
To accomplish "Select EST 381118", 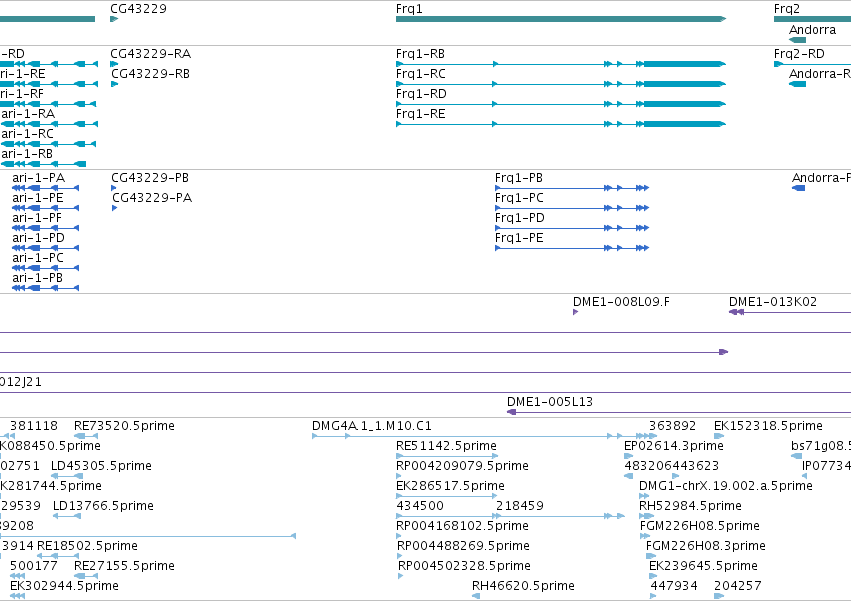I will 34,426.
